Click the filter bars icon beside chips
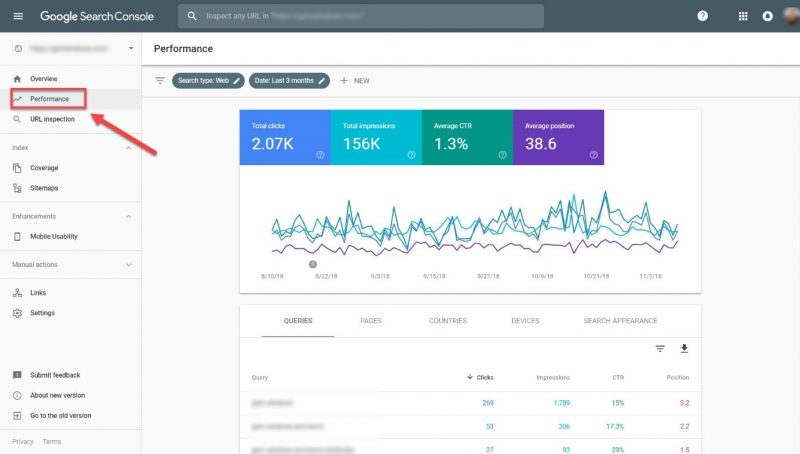The width and height of the screenshot is (800, 454). [x=160, y=81]
